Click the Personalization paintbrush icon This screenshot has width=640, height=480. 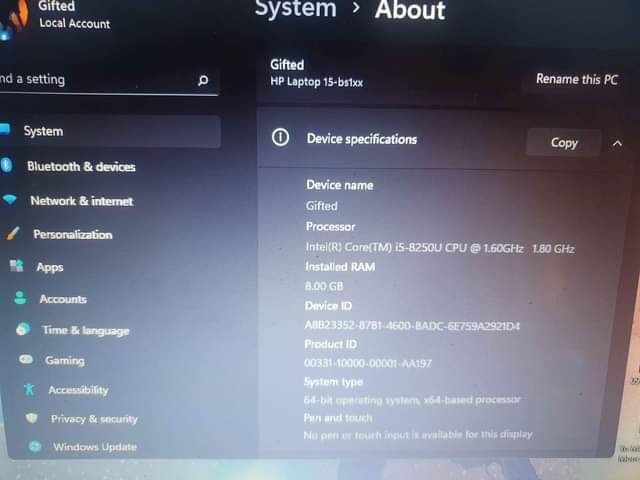point(13,234)
